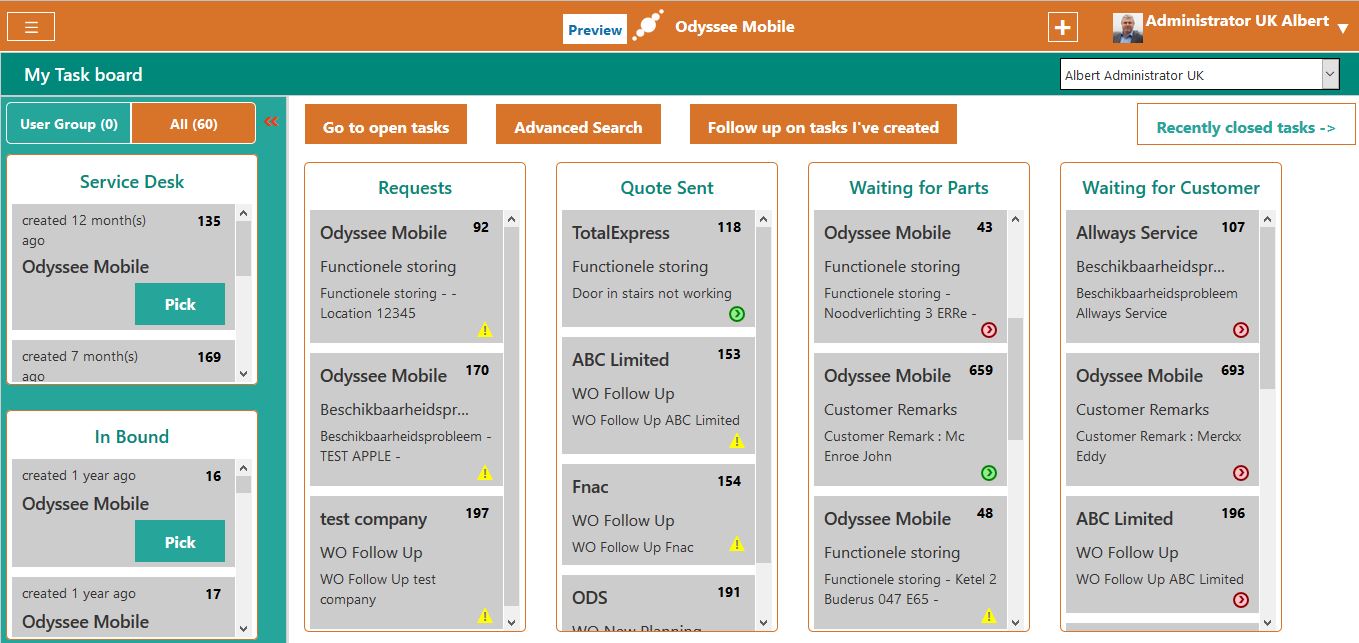
Task: Click warning icon on task 154
Action: point(737,545)
